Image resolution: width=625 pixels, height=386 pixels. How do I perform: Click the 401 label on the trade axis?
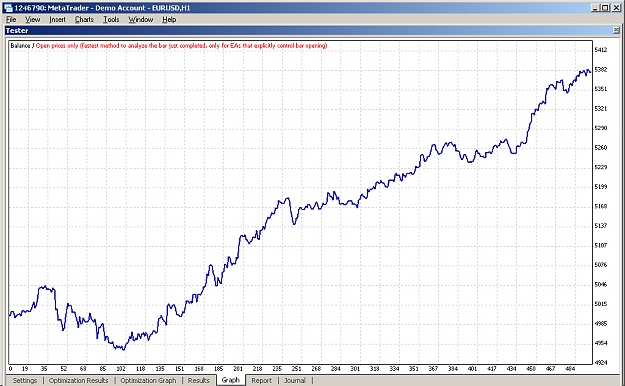(472, 369)
